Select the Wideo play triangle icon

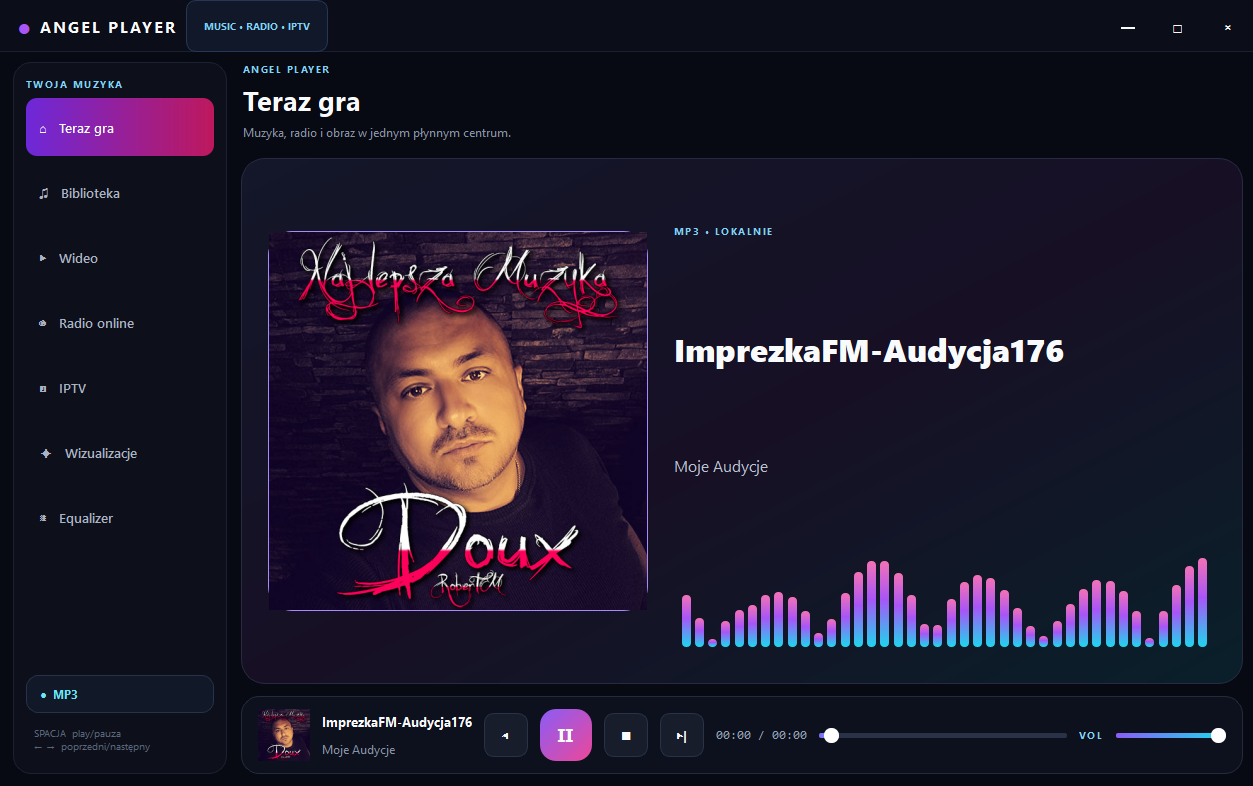point(43,258)
